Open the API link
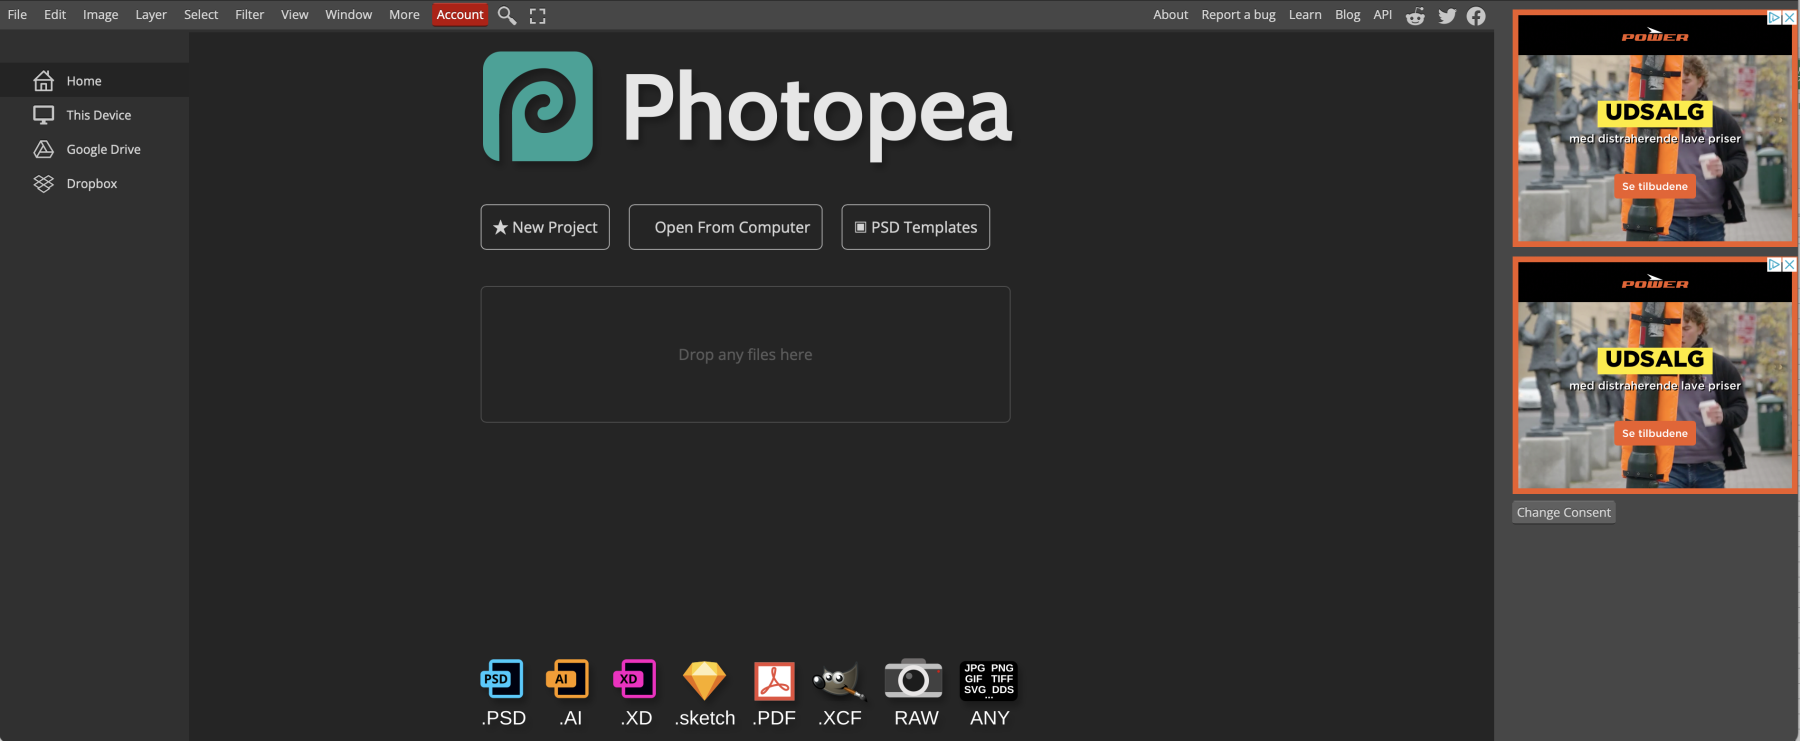1800x741 pixels. (1383, 15)
